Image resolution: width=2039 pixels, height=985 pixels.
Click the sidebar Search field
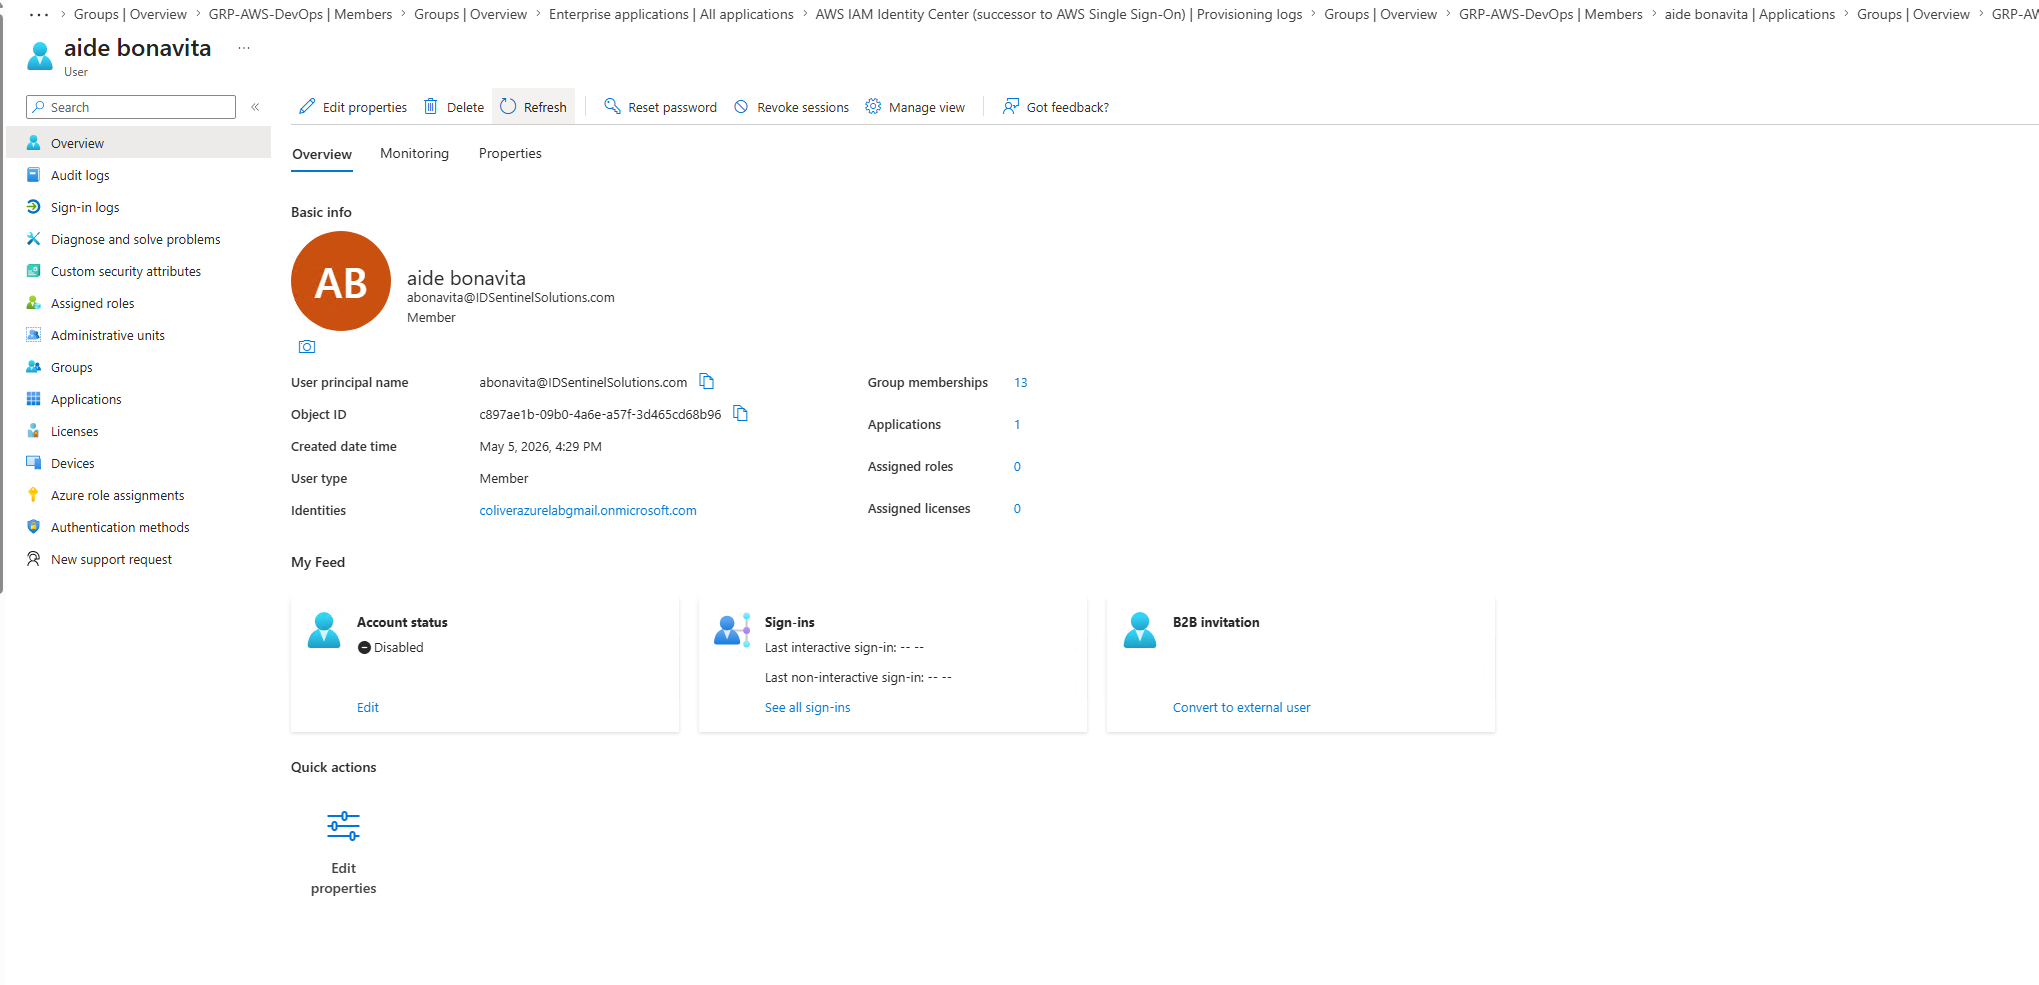point(131,107)
